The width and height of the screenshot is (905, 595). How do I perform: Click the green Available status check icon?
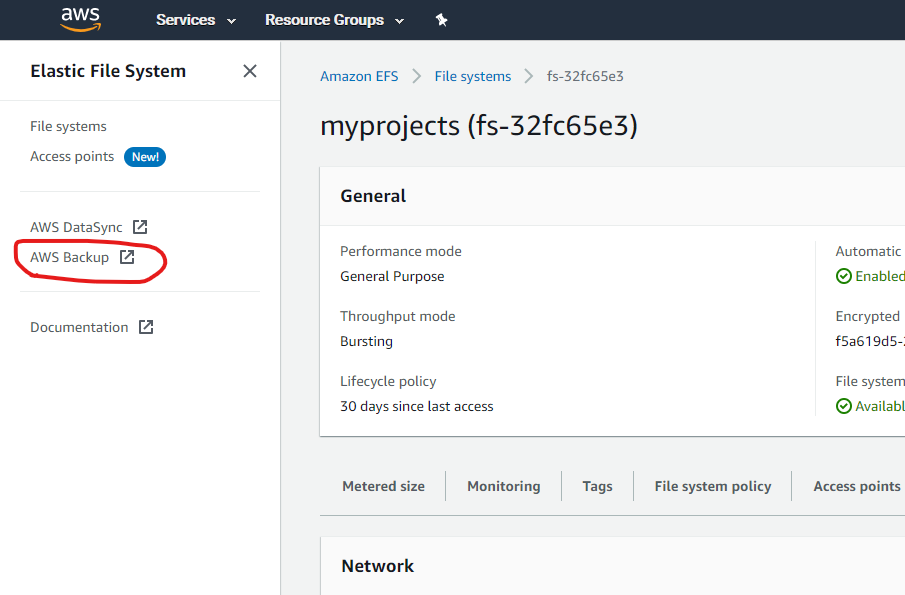click(843, 406)
